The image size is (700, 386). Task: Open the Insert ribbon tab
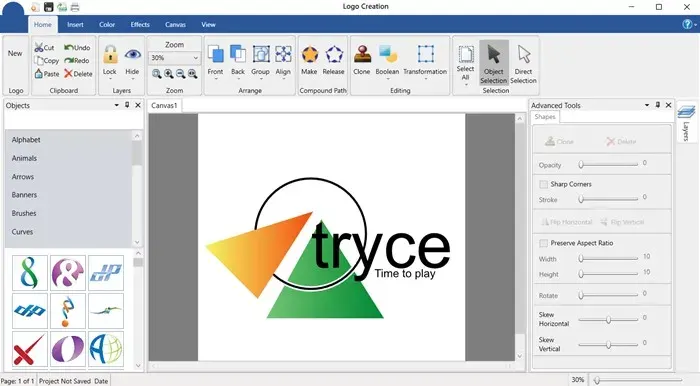[x=75, y=25]
